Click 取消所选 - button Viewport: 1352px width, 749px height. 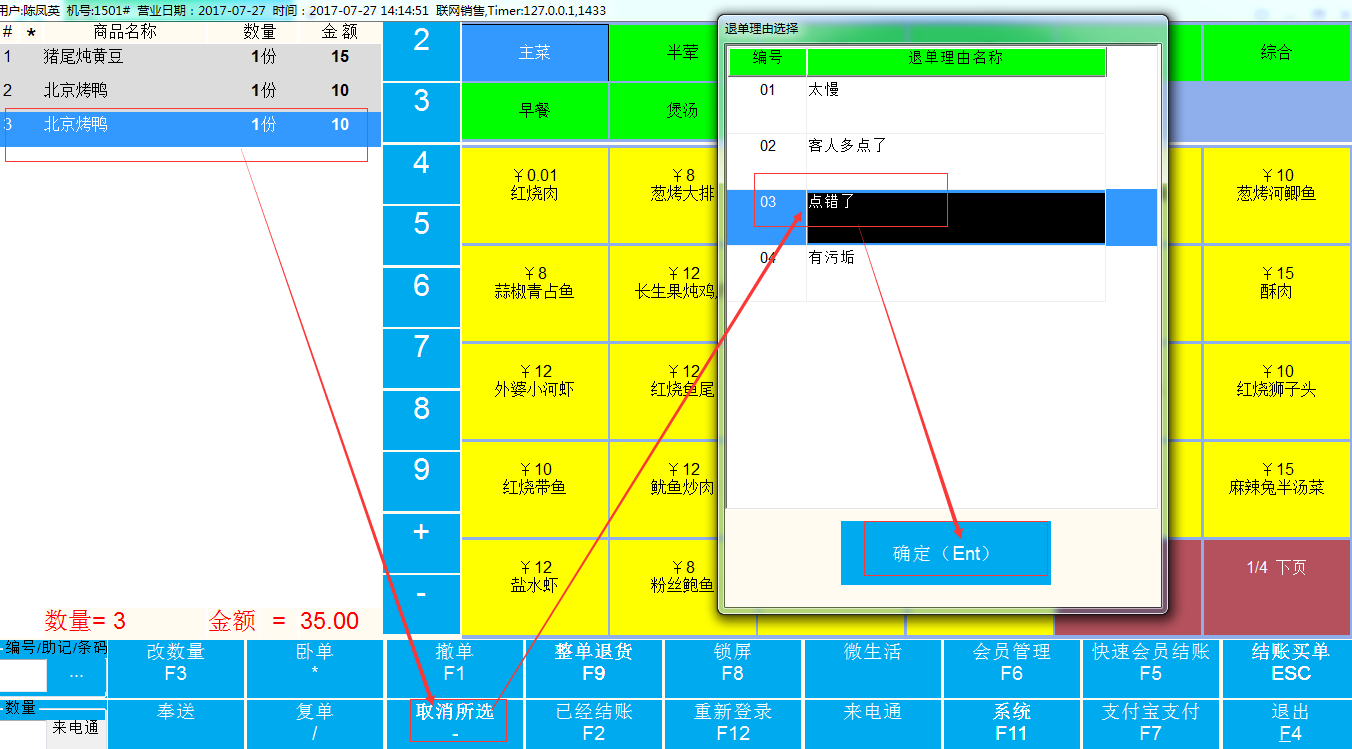[x=454, y=724]
